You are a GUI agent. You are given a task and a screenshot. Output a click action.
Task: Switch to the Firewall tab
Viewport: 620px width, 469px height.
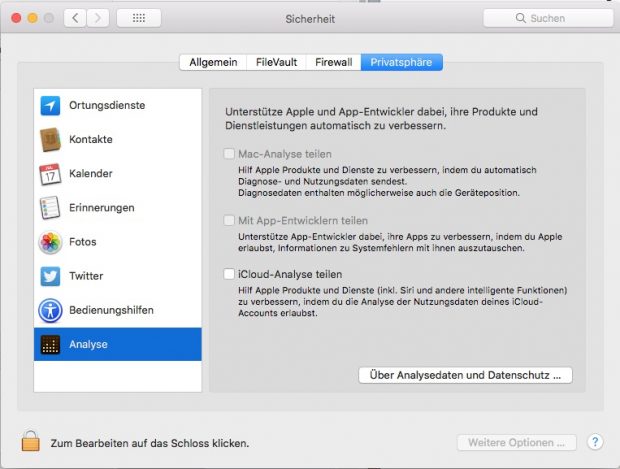333,62
